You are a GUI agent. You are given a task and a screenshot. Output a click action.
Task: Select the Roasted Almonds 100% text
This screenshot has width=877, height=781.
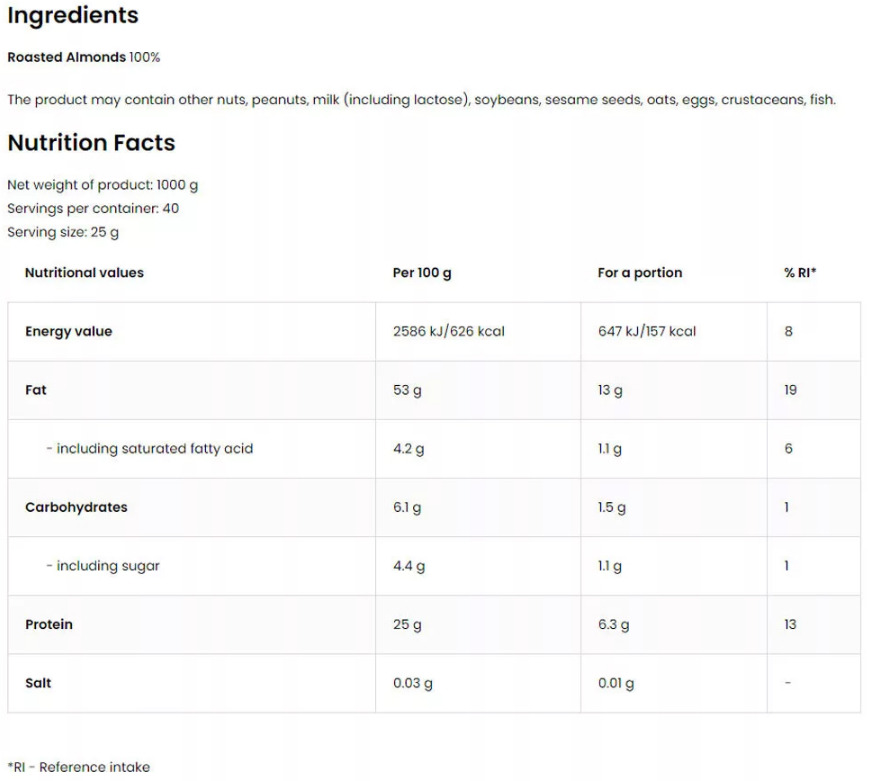click(x=83, y=57)
